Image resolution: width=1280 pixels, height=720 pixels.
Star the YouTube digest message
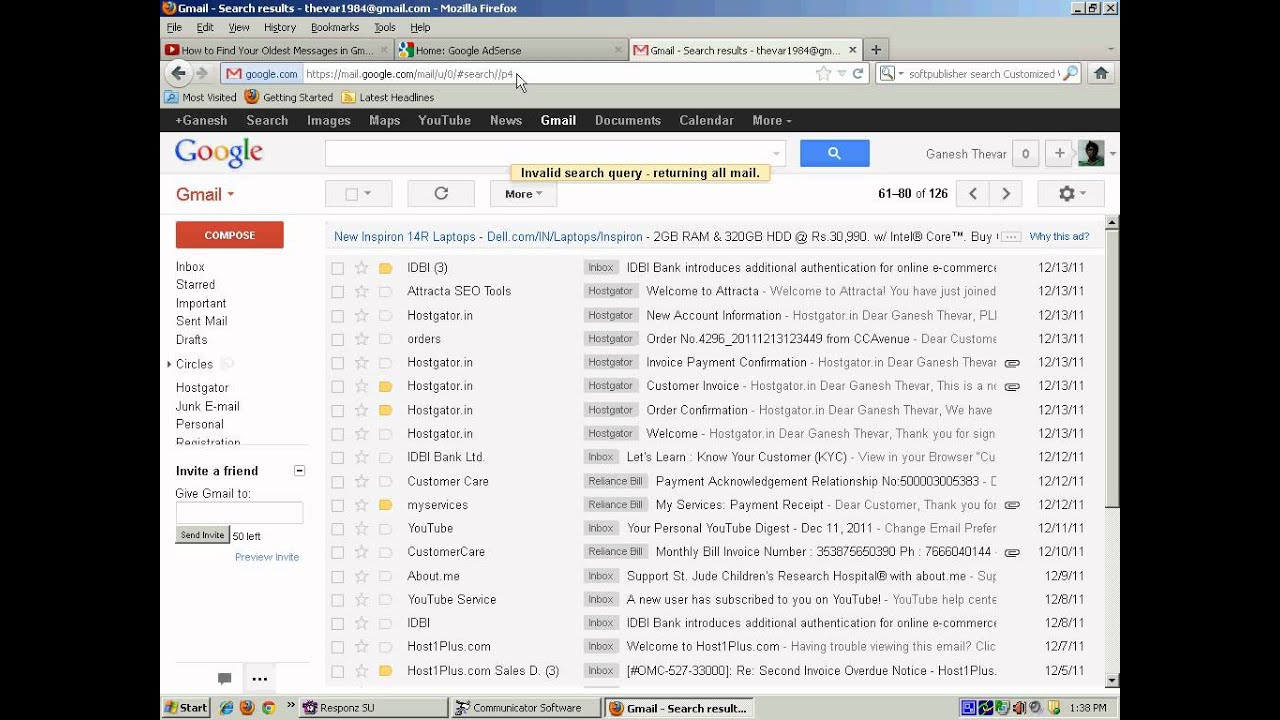(361, 528)
